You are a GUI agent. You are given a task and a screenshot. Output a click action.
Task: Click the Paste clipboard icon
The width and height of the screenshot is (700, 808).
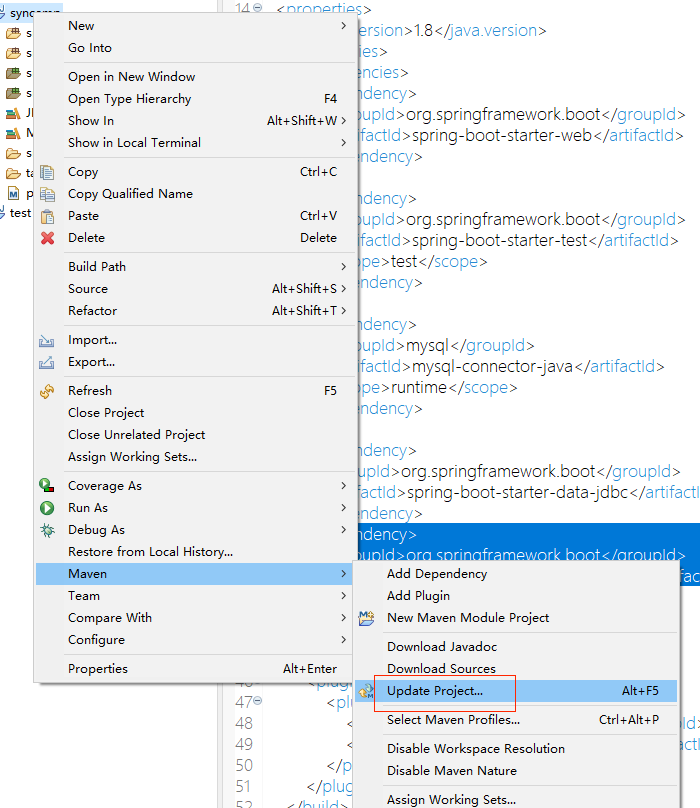pos(47,216)
